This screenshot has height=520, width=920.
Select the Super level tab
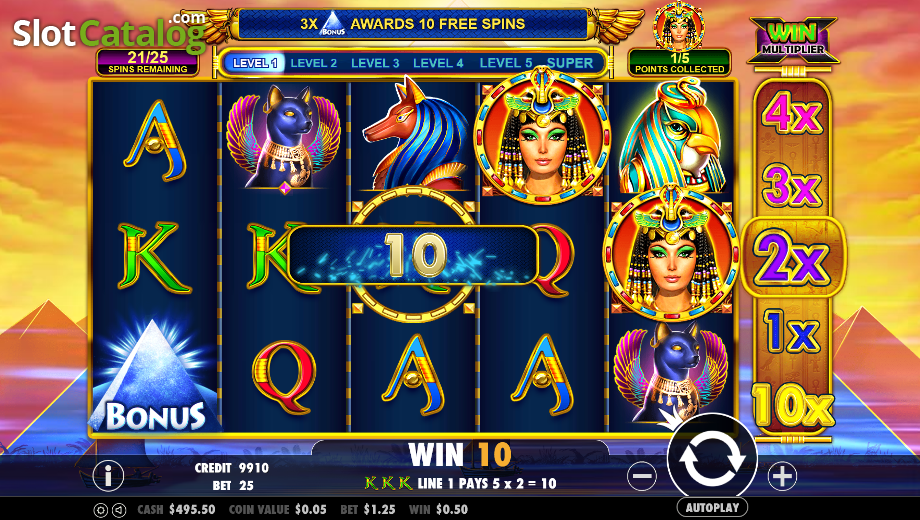[570, 63]
